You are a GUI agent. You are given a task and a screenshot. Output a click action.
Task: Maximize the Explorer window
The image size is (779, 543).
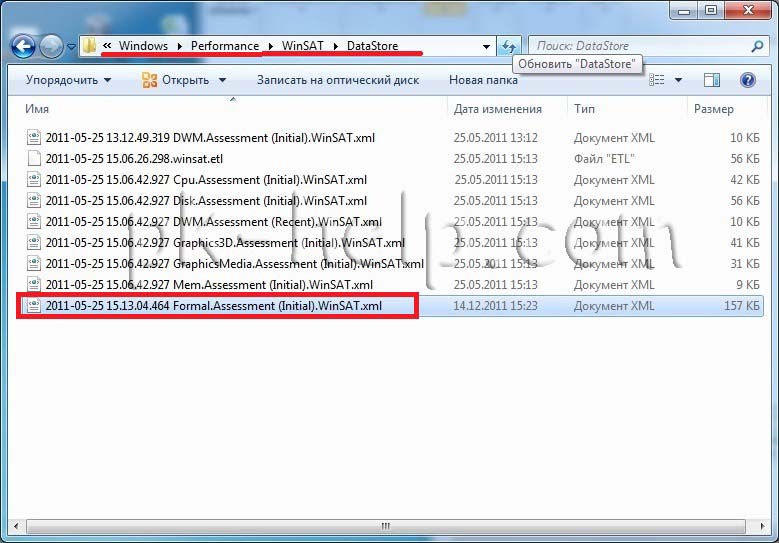point(711,10)
